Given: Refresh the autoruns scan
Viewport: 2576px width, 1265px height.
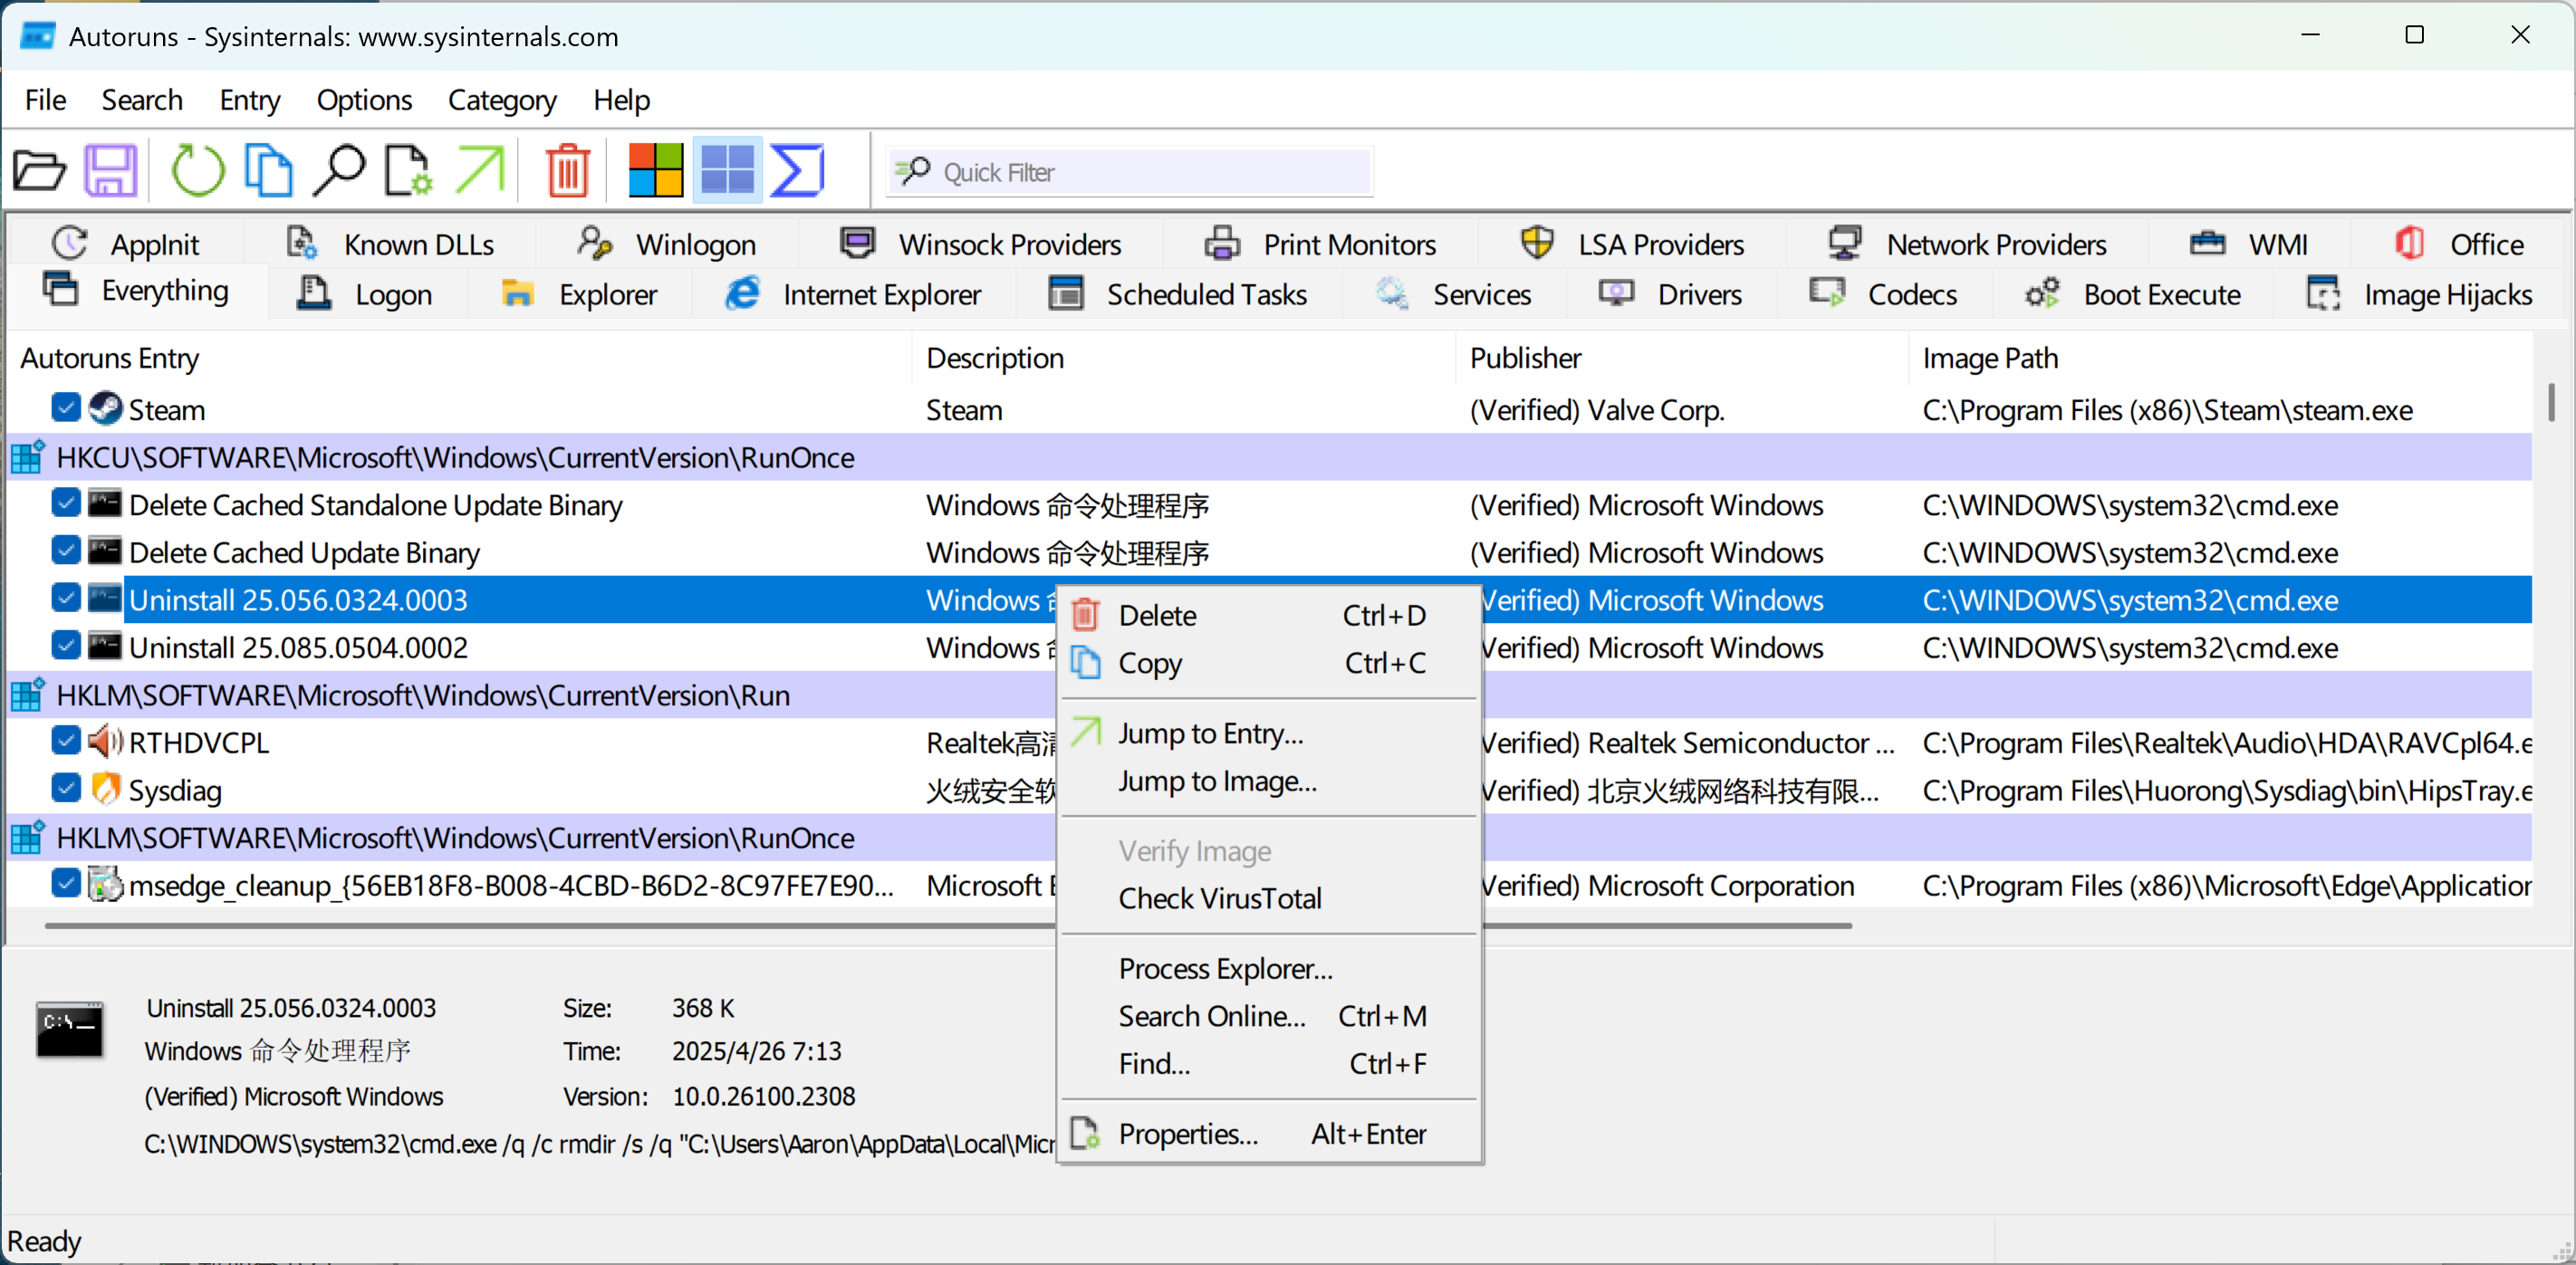Looking at the screenshot, I should 198,171.
